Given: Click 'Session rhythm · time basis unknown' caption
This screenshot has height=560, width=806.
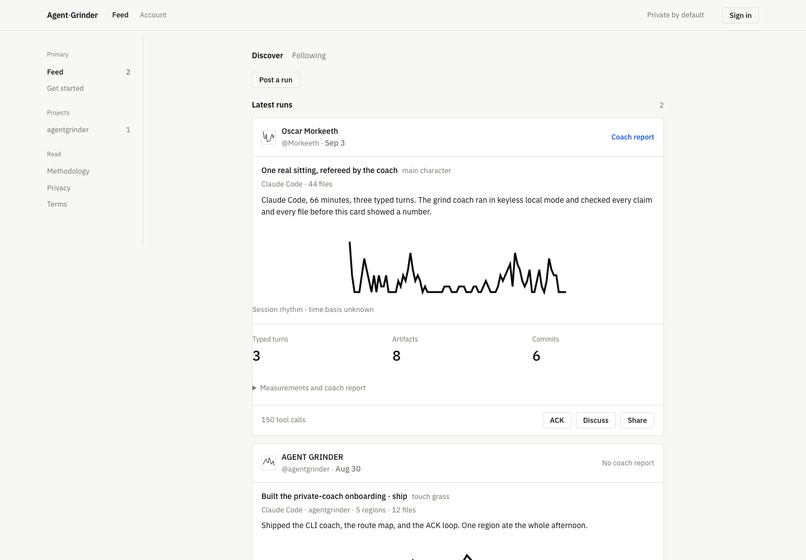Looking at the screenshot, I should [313, 310].
